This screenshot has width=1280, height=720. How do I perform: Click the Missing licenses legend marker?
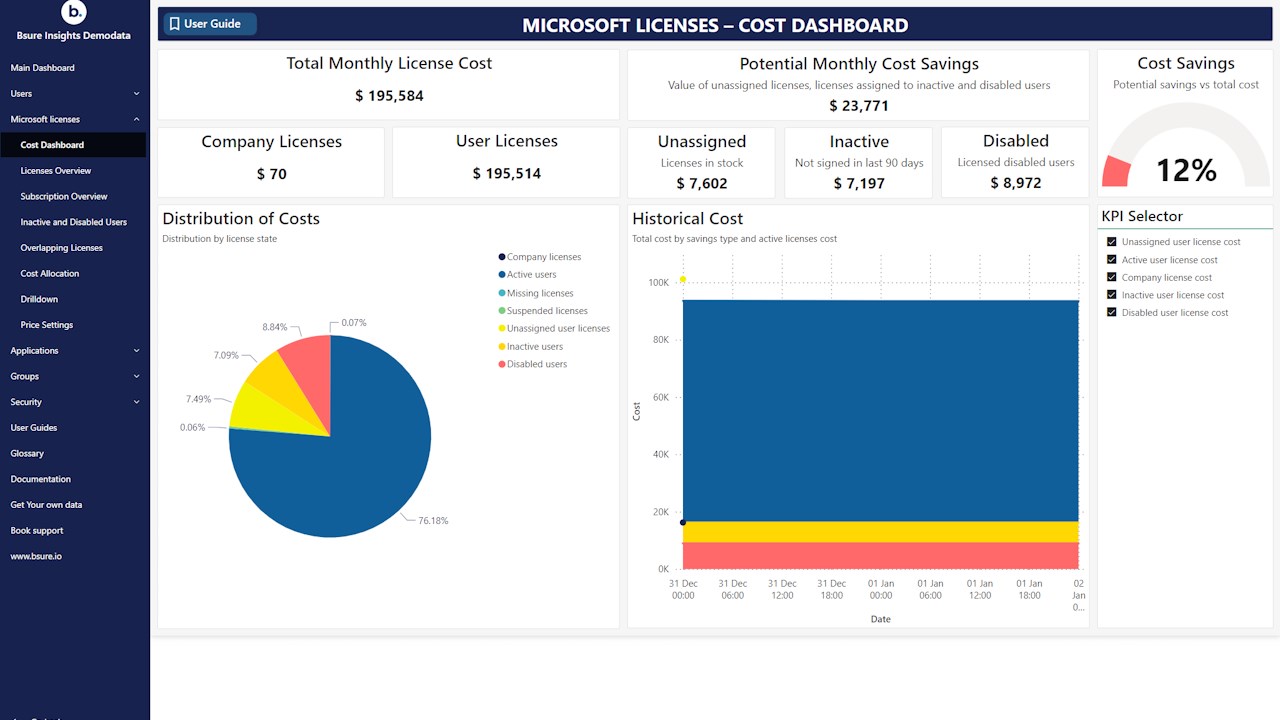coord(502,293)
